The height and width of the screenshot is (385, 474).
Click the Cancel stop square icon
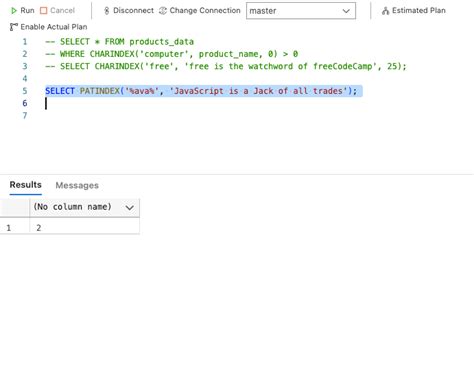tap(43, 11)
